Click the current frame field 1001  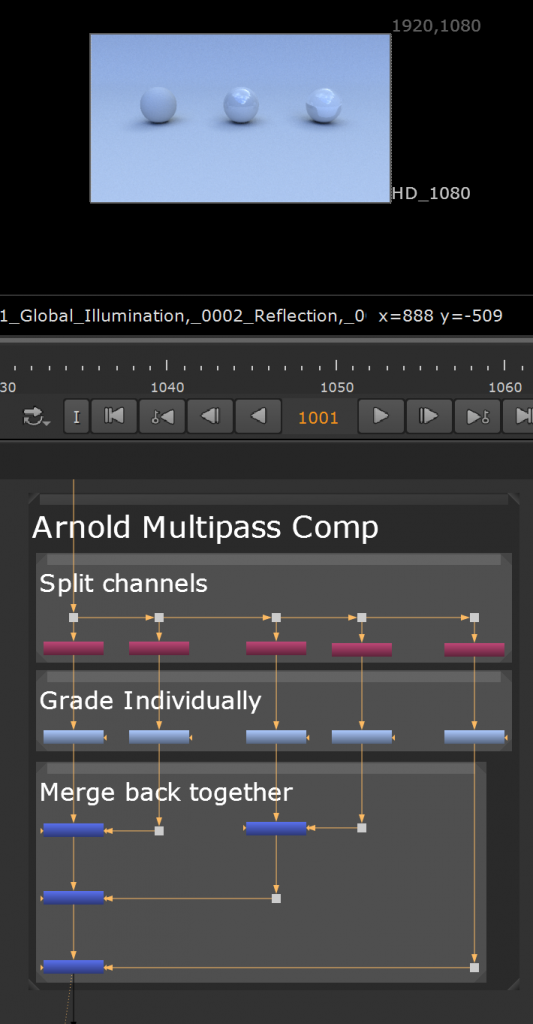tap(319, 417)
